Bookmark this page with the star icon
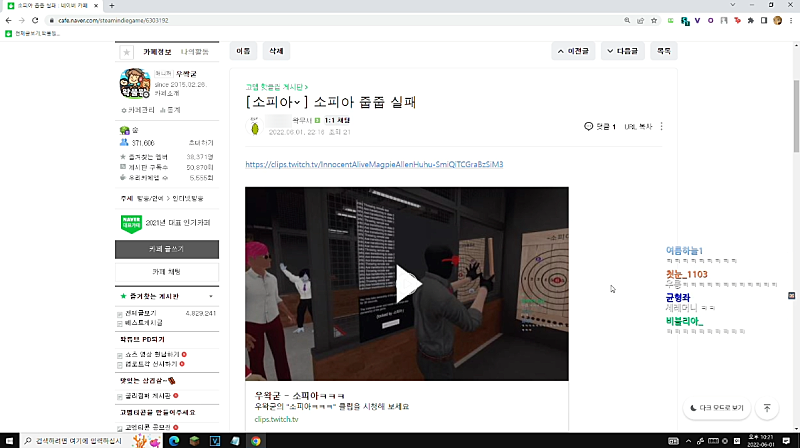The image size is (800, 448). [654, 20]
